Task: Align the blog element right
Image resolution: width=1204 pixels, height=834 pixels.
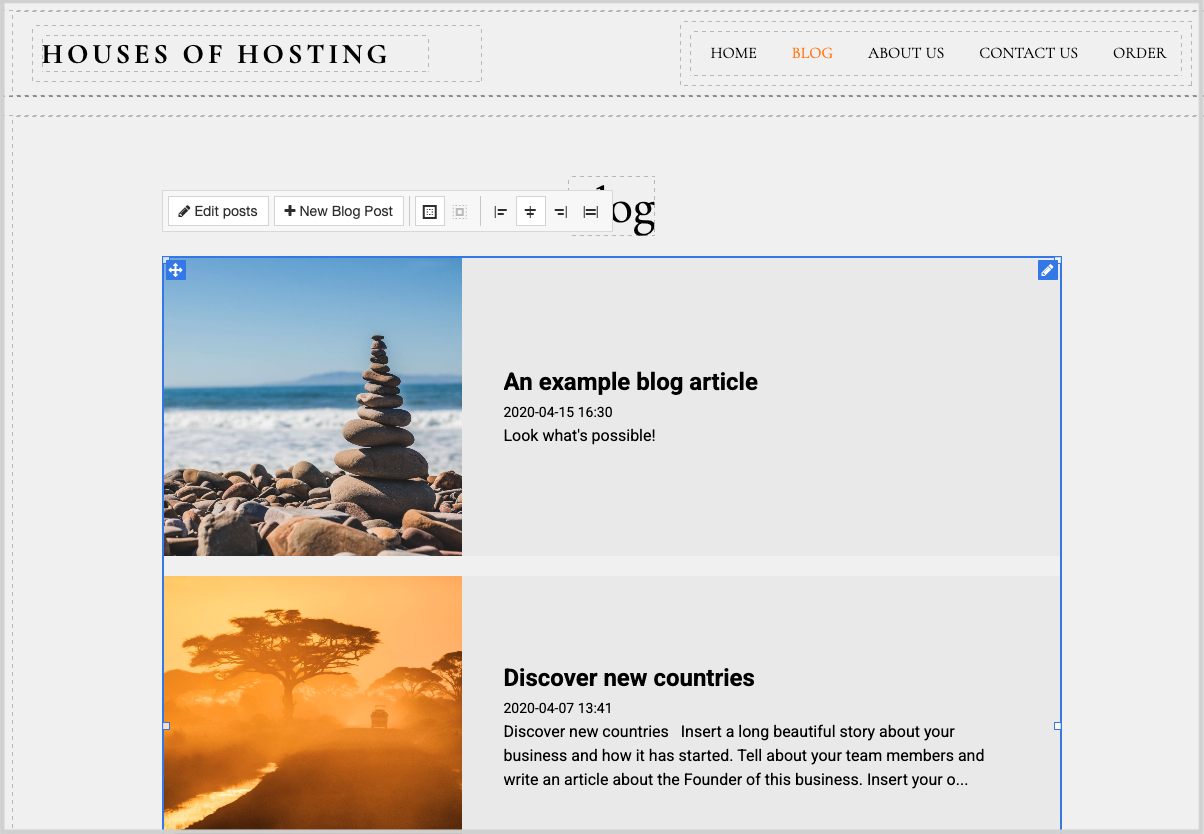Action: coord(561,212)
